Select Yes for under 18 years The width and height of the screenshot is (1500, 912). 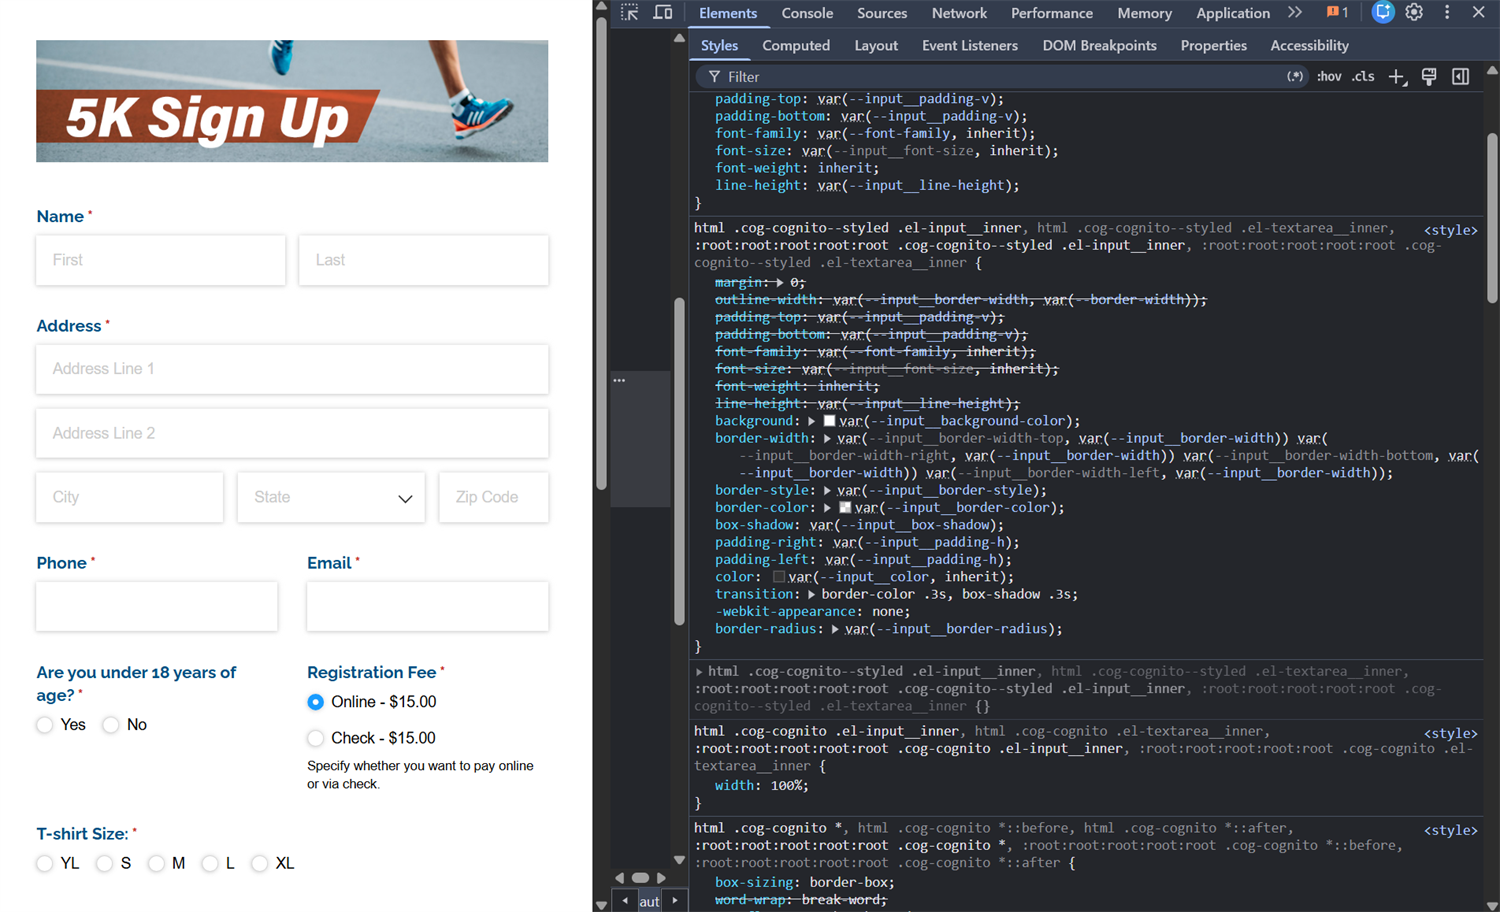point(45,724)
